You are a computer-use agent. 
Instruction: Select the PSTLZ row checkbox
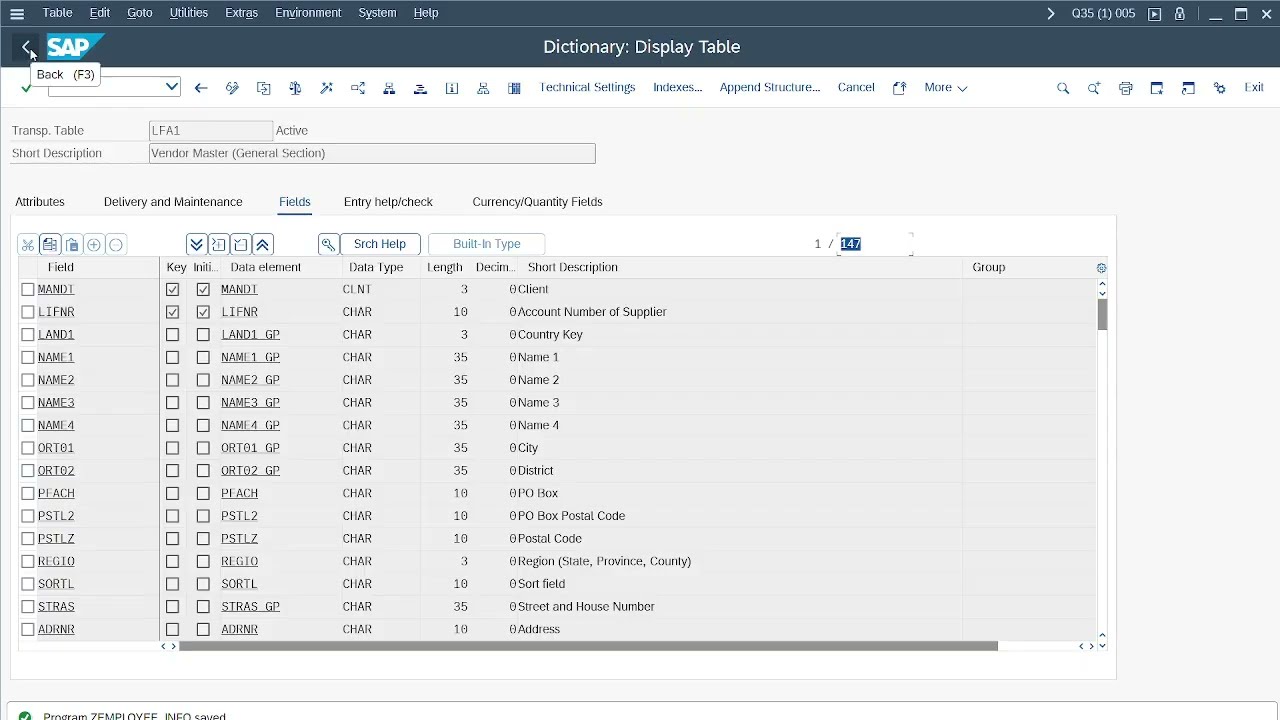[x=28, y=539]
